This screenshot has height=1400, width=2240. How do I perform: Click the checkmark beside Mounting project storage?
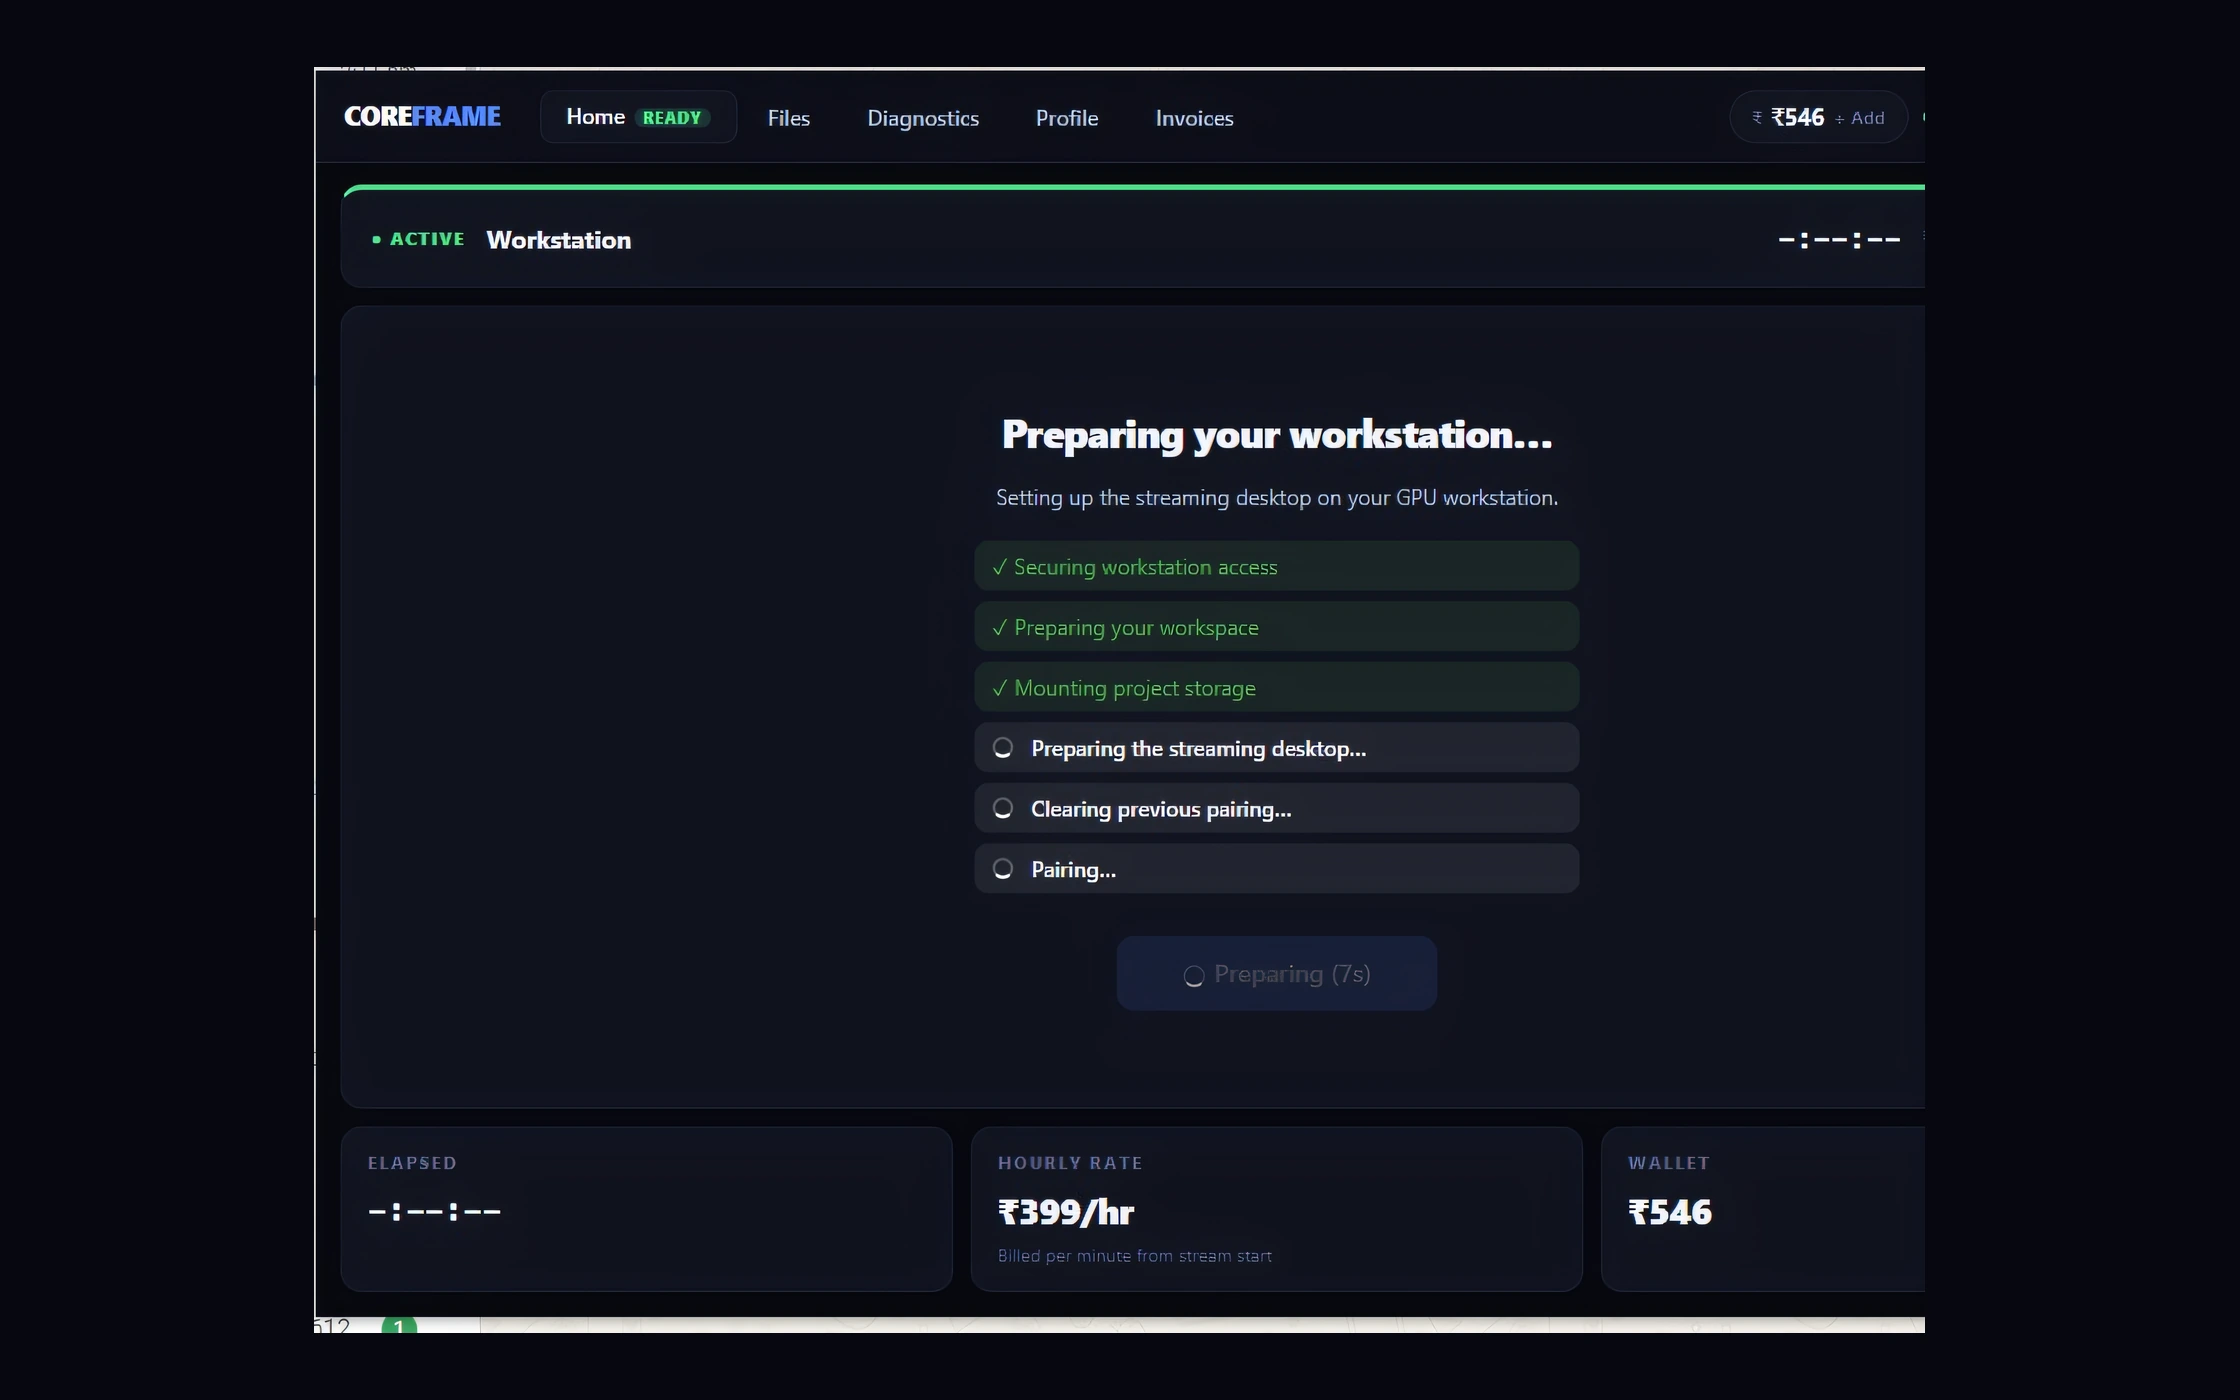[x=999, y=688]
